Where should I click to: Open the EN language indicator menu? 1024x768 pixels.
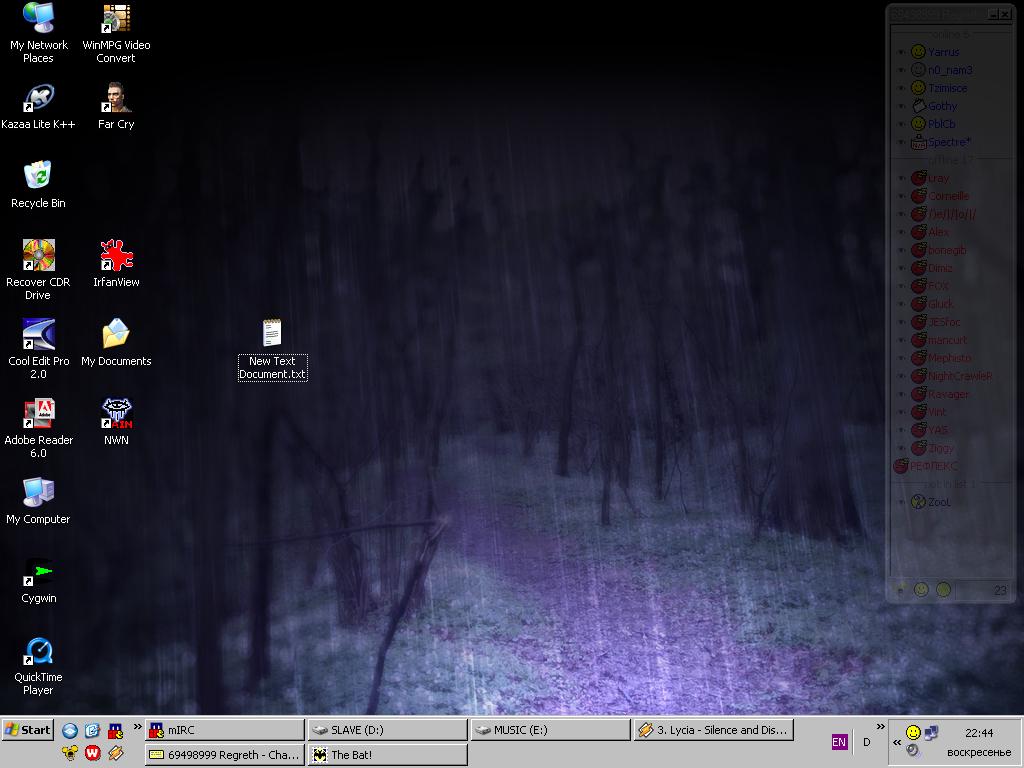tap(839, 742)
